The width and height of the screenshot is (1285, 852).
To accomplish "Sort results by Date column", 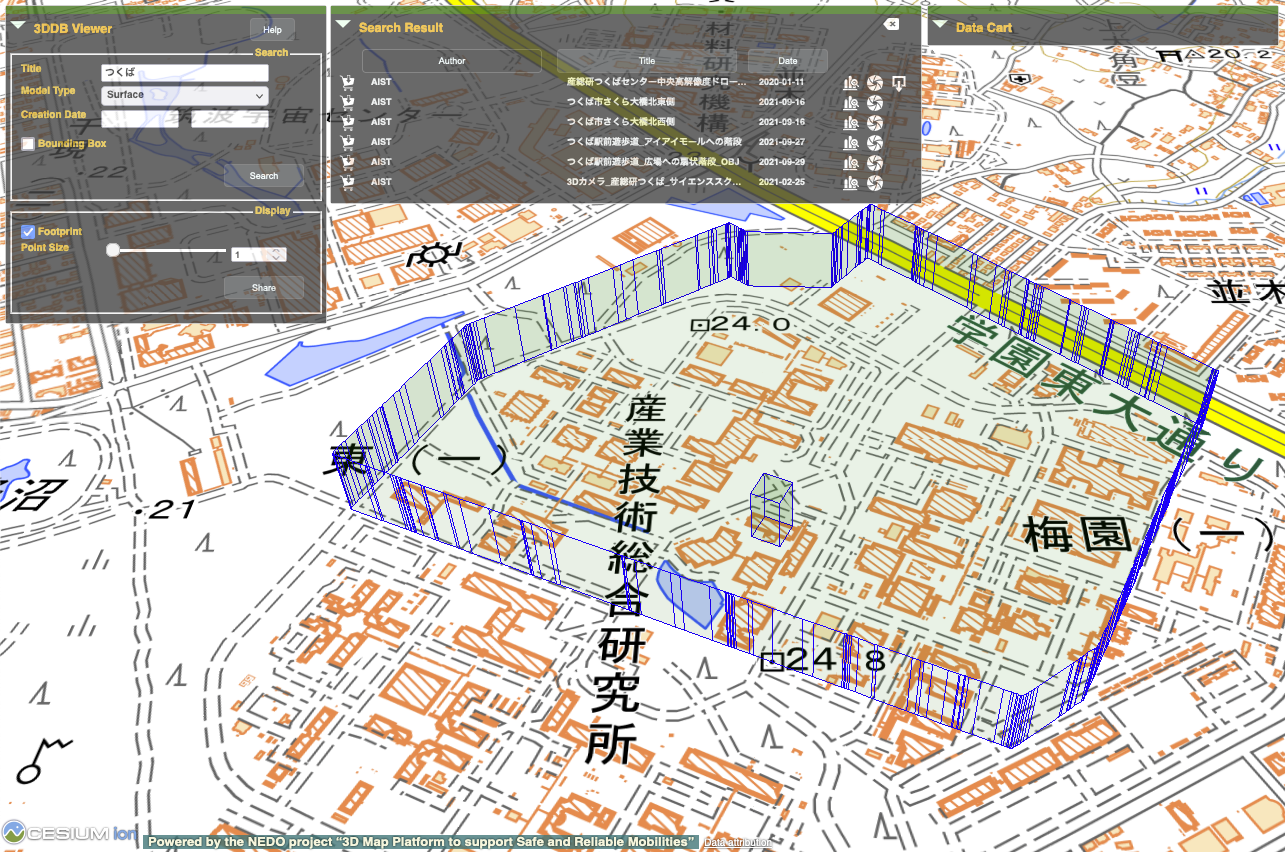I will pyautogui.click(x=788, y=61).
